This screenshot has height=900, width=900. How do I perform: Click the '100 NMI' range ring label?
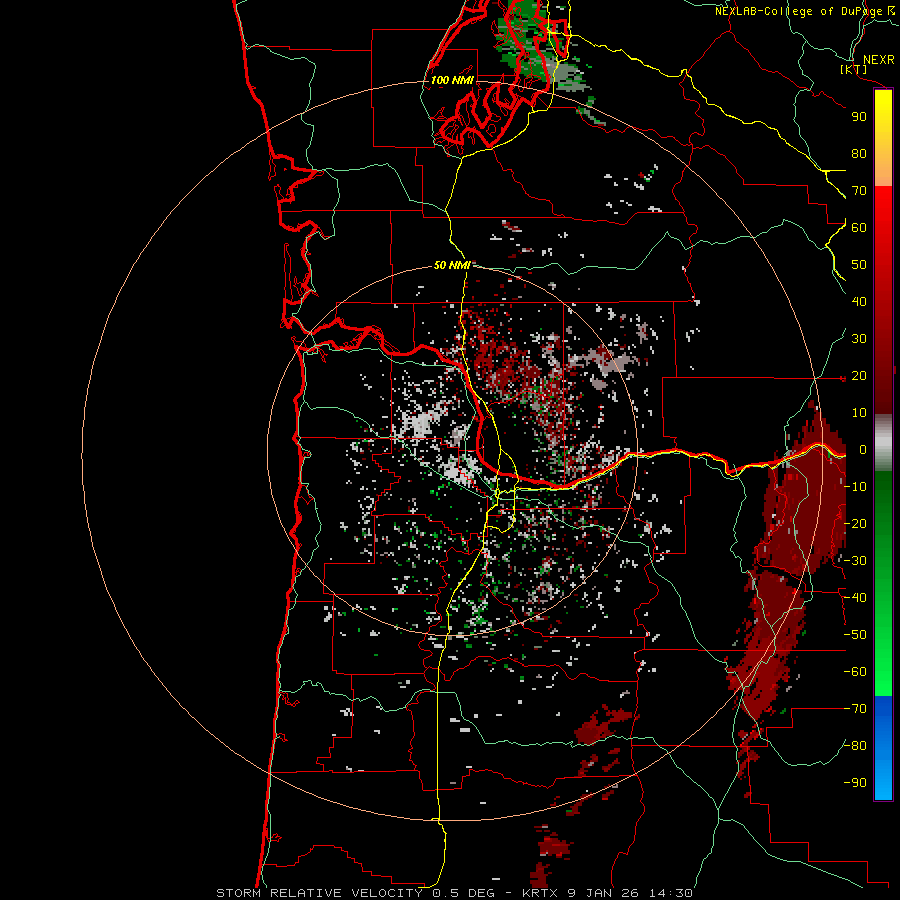452,80
